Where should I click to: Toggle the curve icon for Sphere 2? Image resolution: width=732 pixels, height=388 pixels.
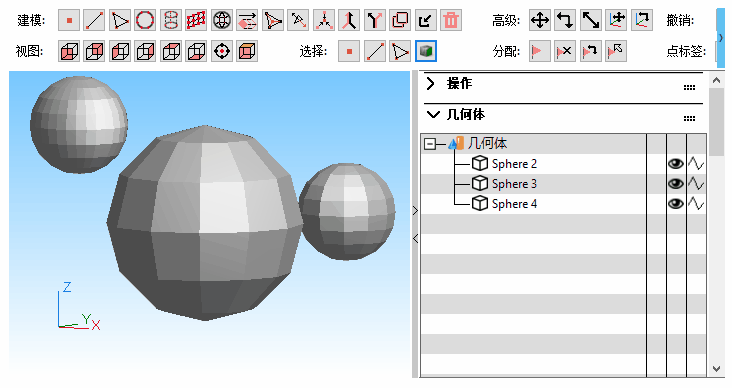tap(696, 164)
